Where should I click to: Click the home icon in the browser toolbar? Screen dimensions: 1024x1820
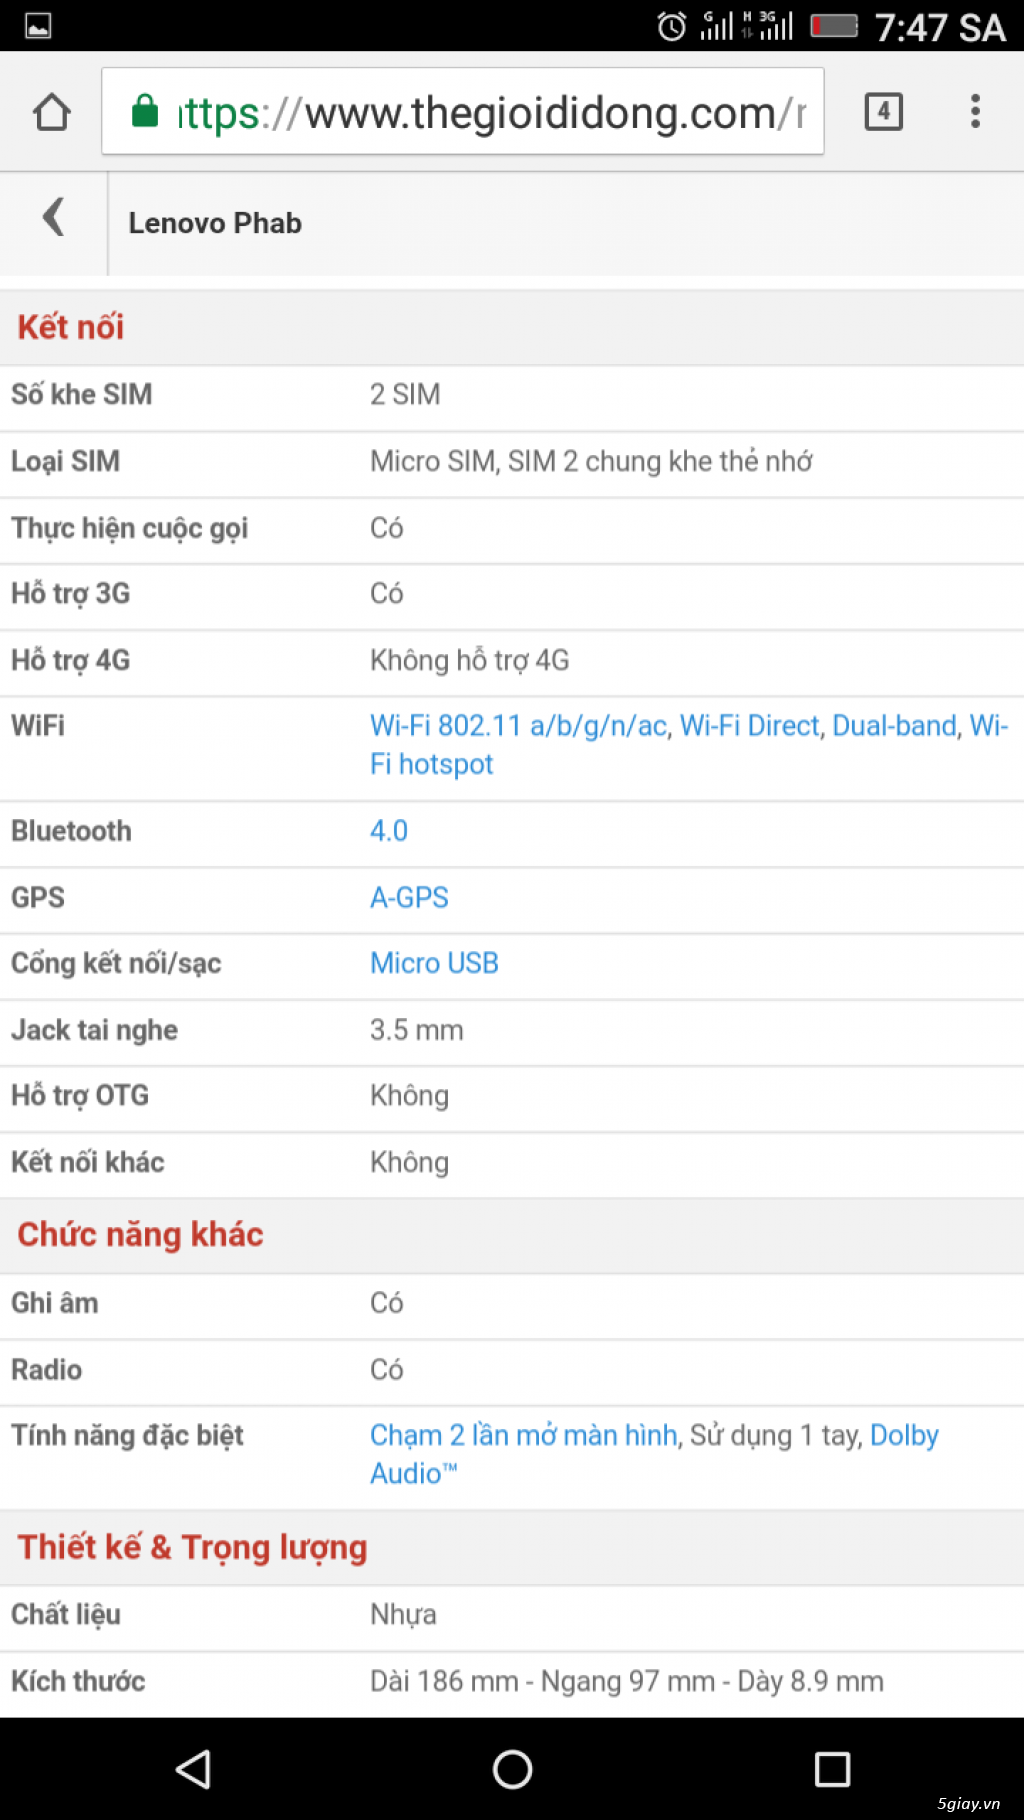(x=52, y=112)
